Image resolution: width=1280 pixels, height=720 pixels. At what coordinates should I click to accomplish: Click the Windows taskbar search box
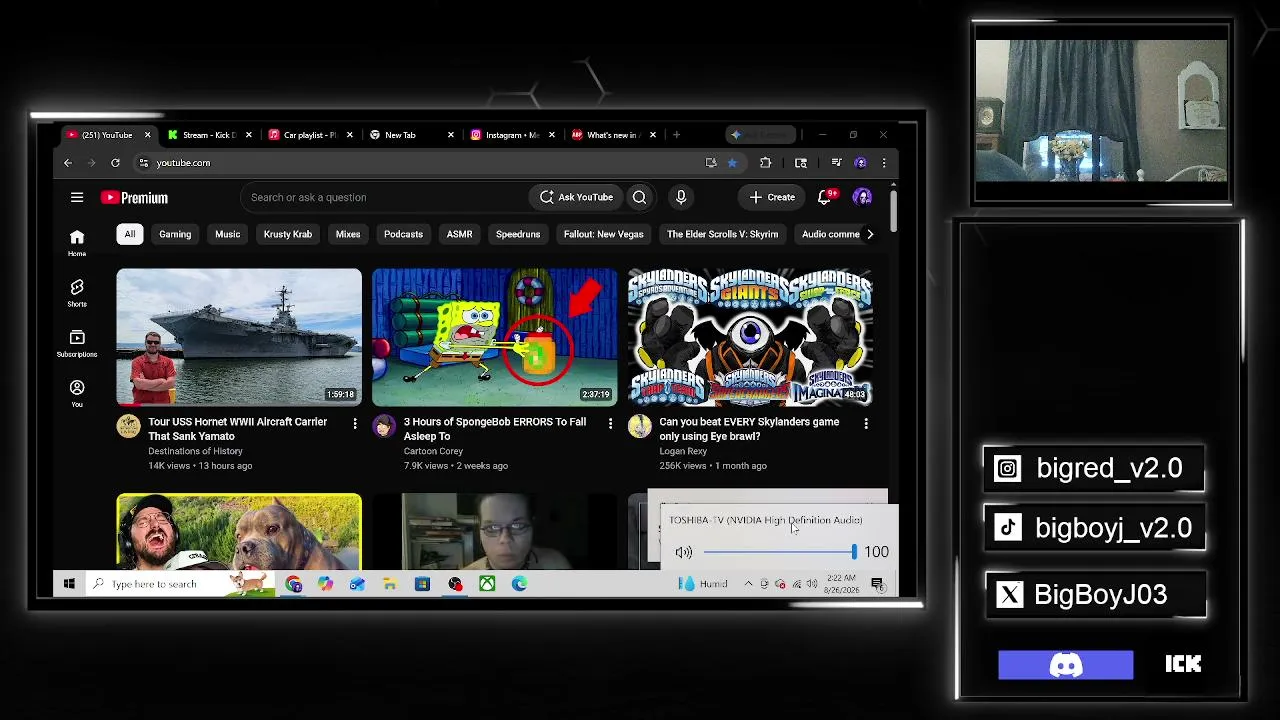pos(180,584)
